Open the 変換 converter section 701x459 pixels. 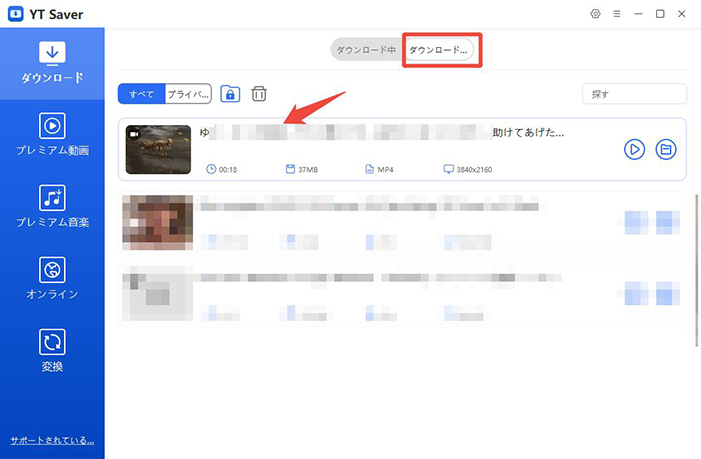tap(52, 350)
